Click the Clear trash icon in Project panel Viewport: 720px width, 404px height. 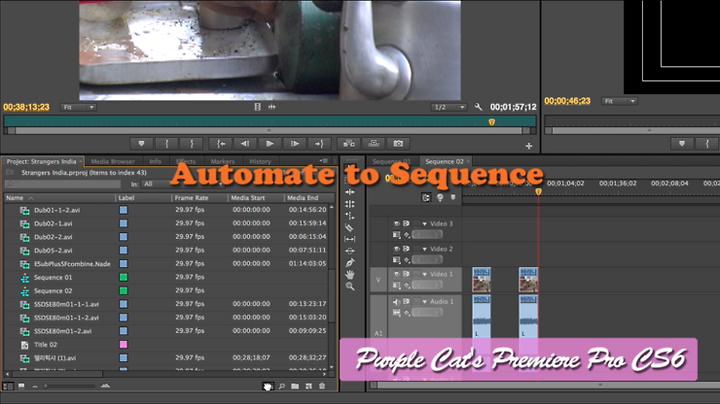tap(322, 386)
